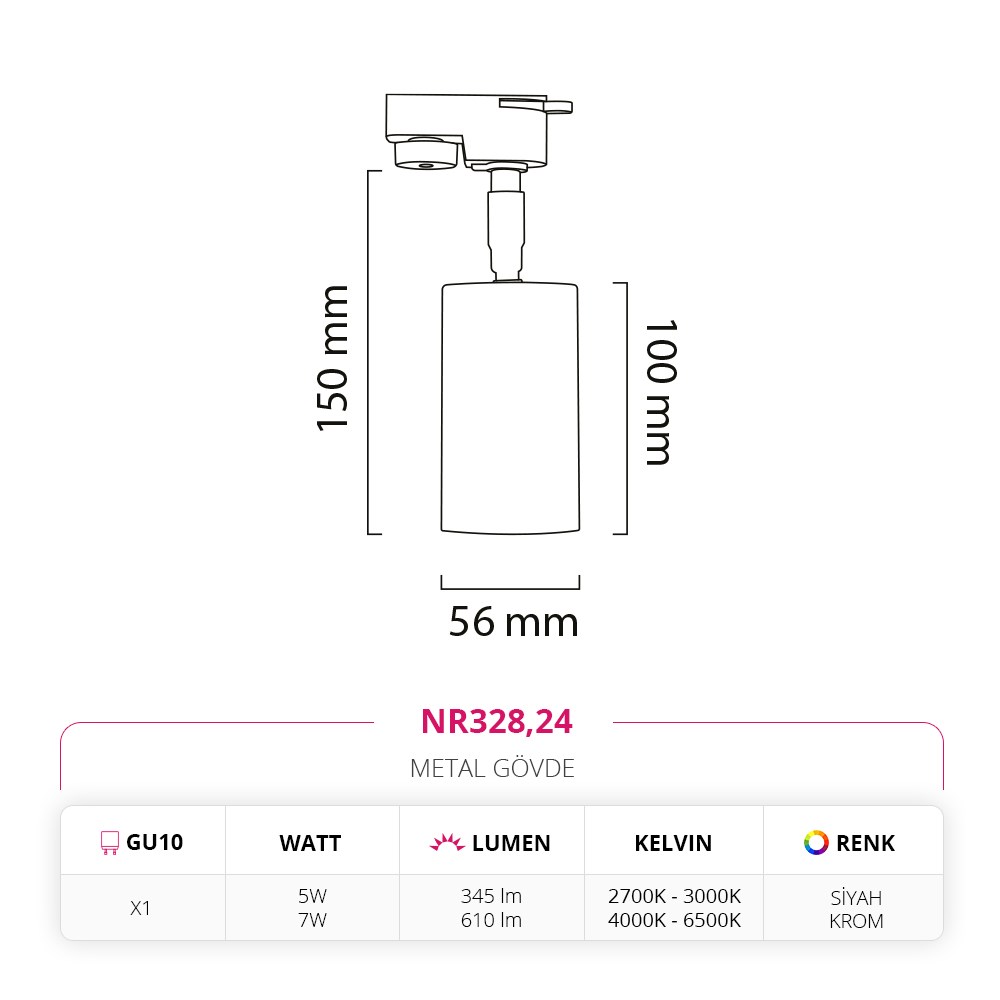Select the 7W wattage value

tap(312, 920)
